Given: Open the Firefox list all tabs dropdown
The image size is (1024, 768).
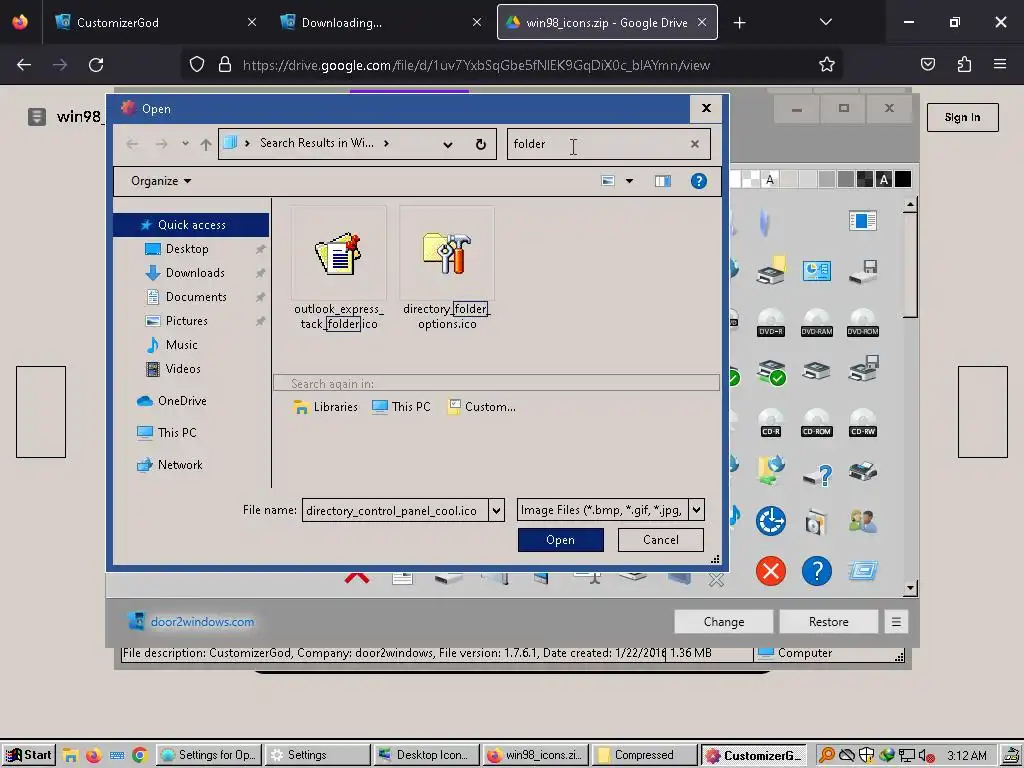Looking at the screenshot, I should tap(825, 22).
